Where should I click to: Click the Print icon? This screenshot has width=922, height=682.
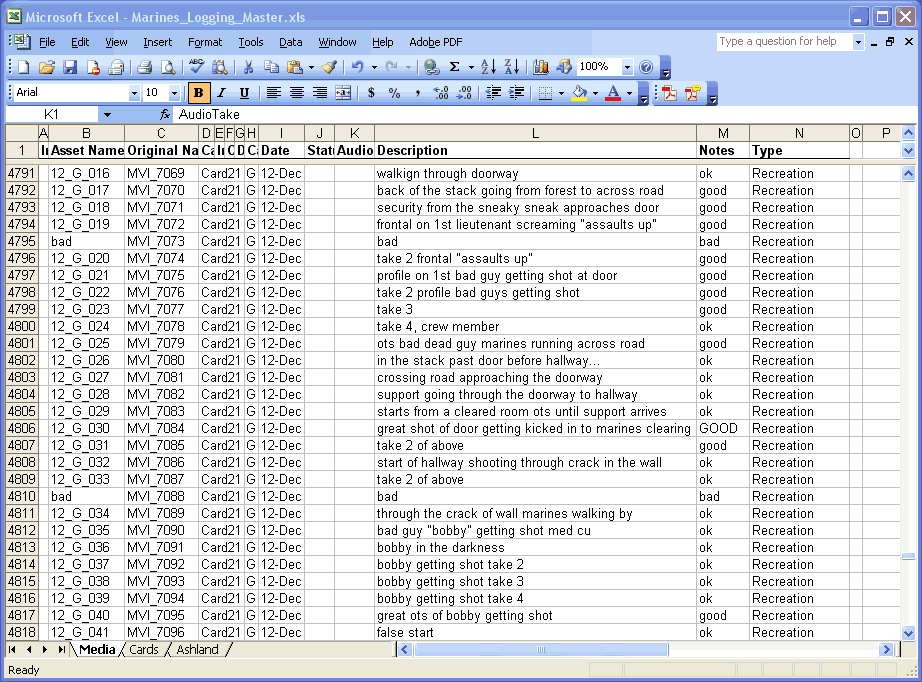(144, 67)
